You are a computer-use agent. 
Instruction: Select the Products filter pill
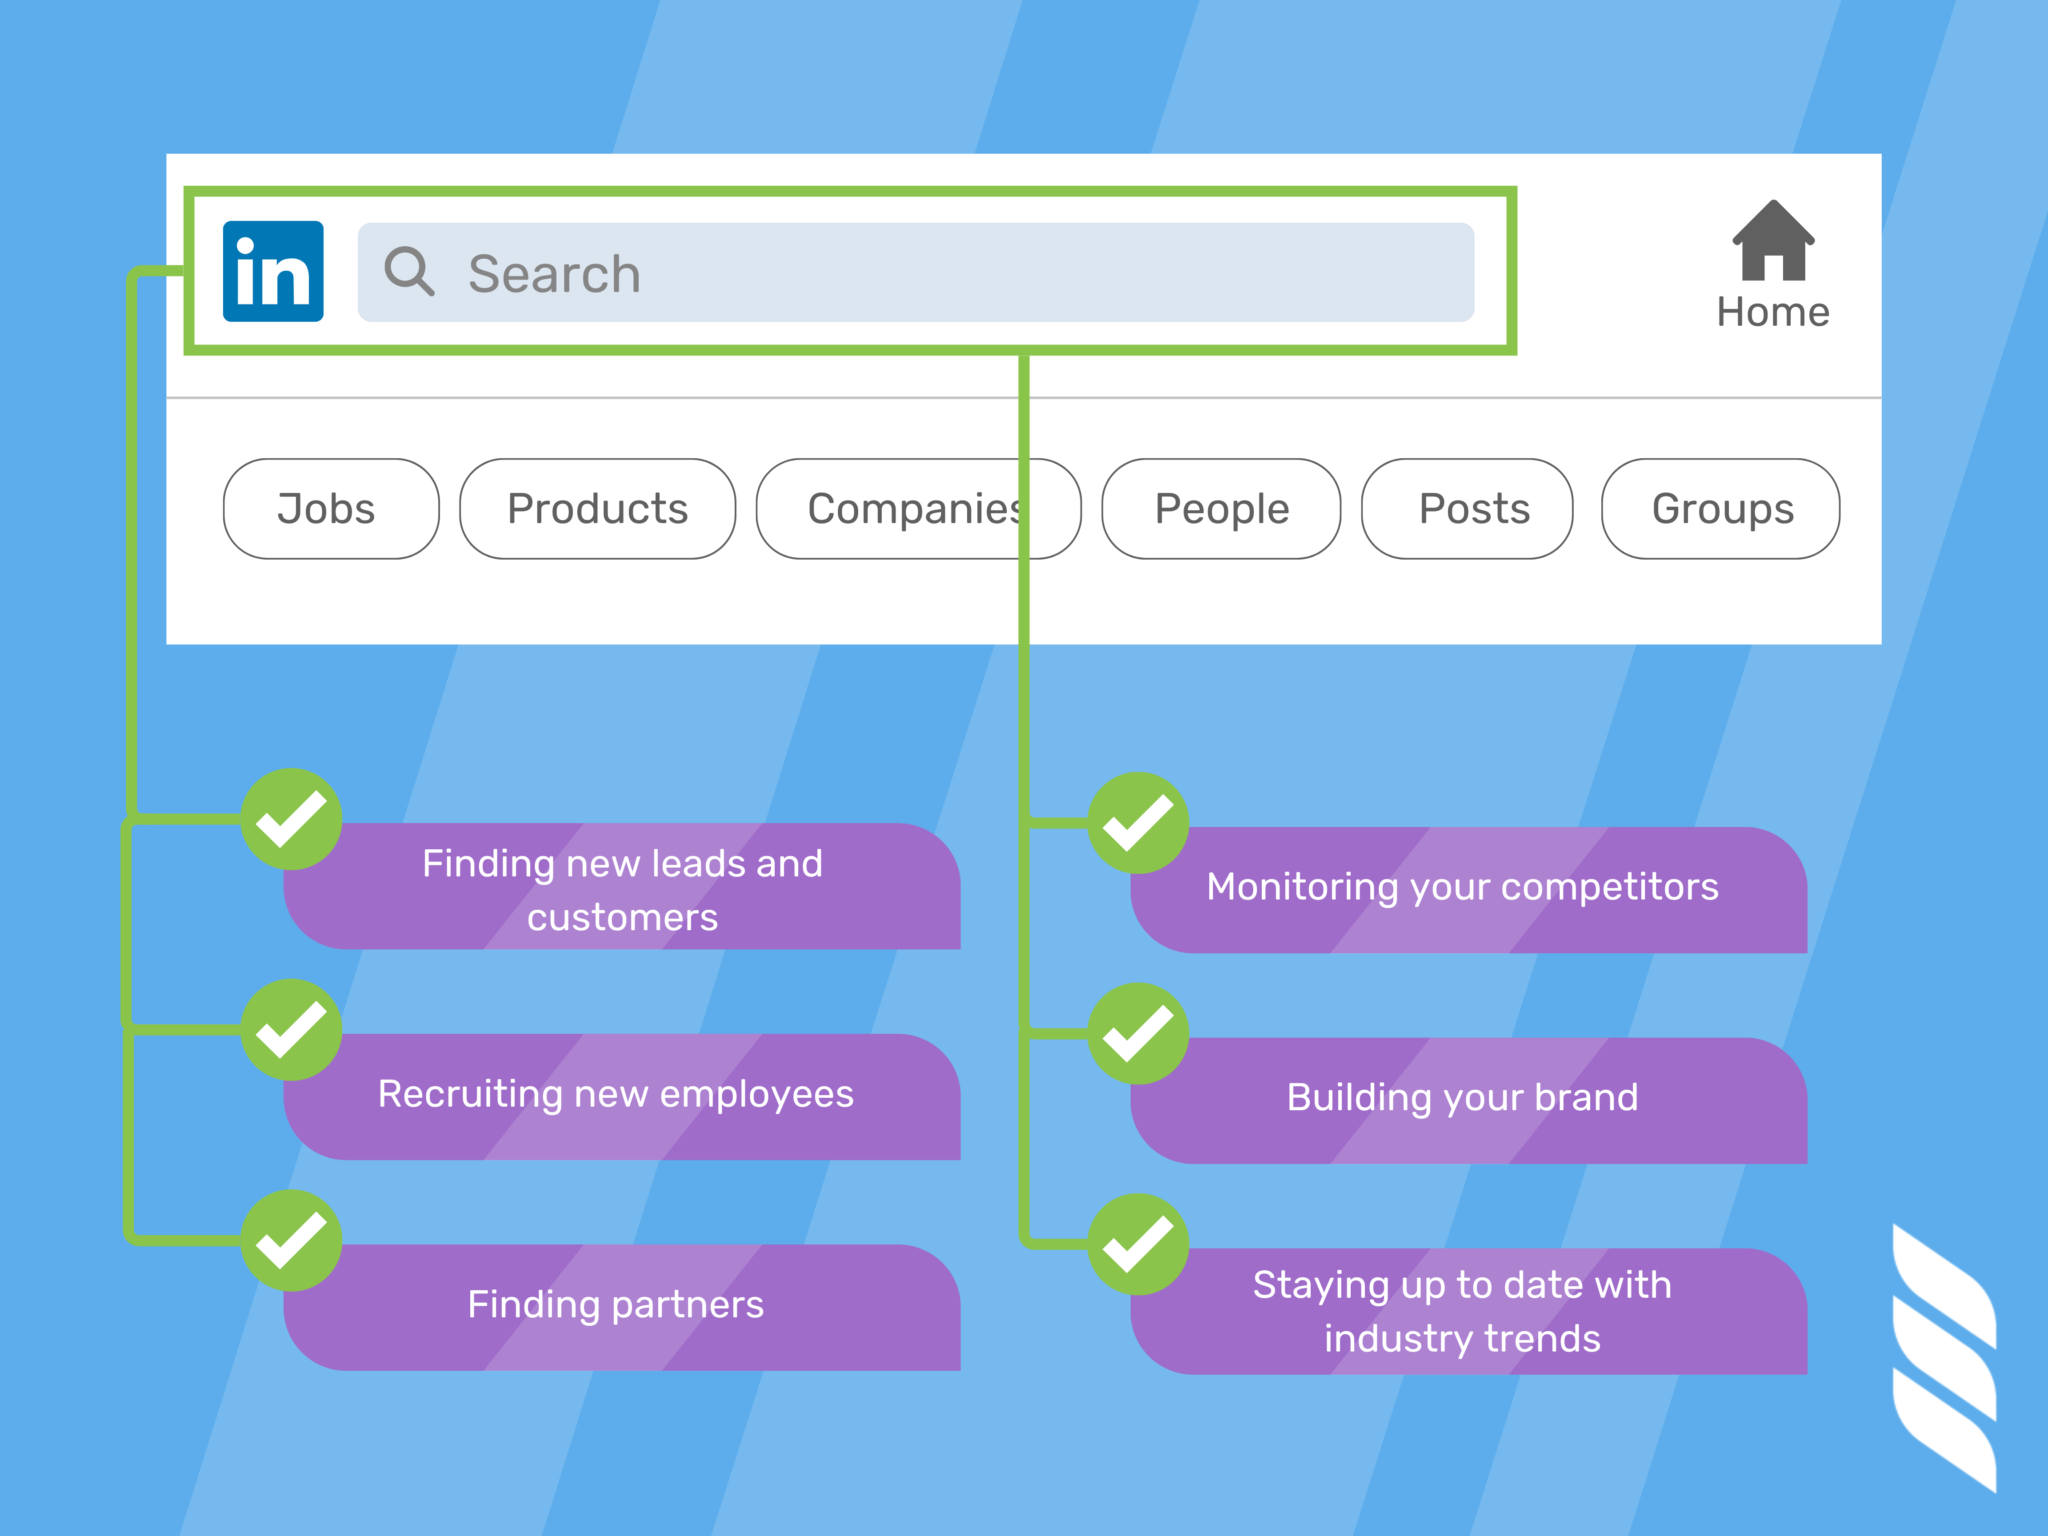[x=597, y=509]
